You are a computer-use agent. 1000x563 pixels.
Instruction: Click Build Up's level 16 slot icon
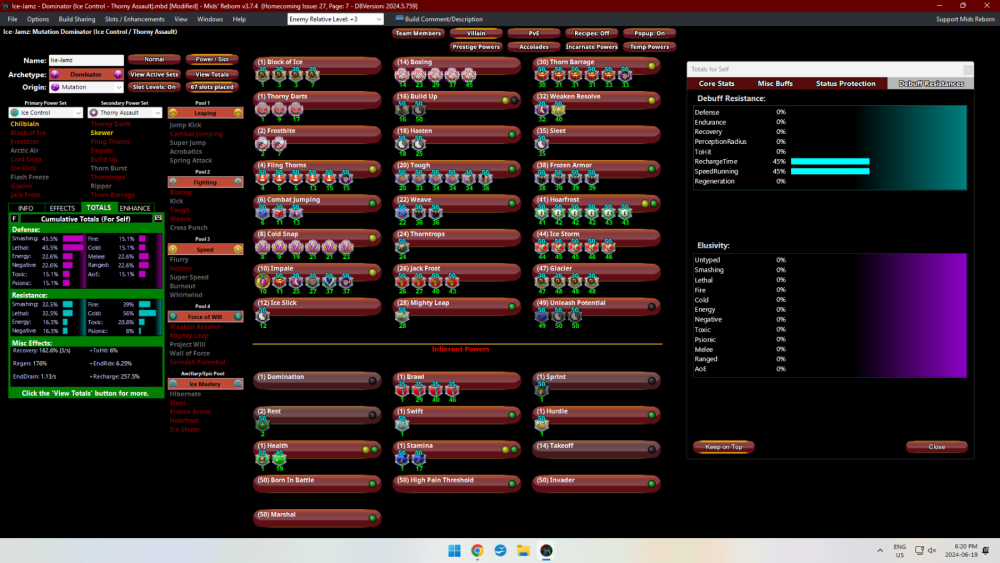pos(402,109)
